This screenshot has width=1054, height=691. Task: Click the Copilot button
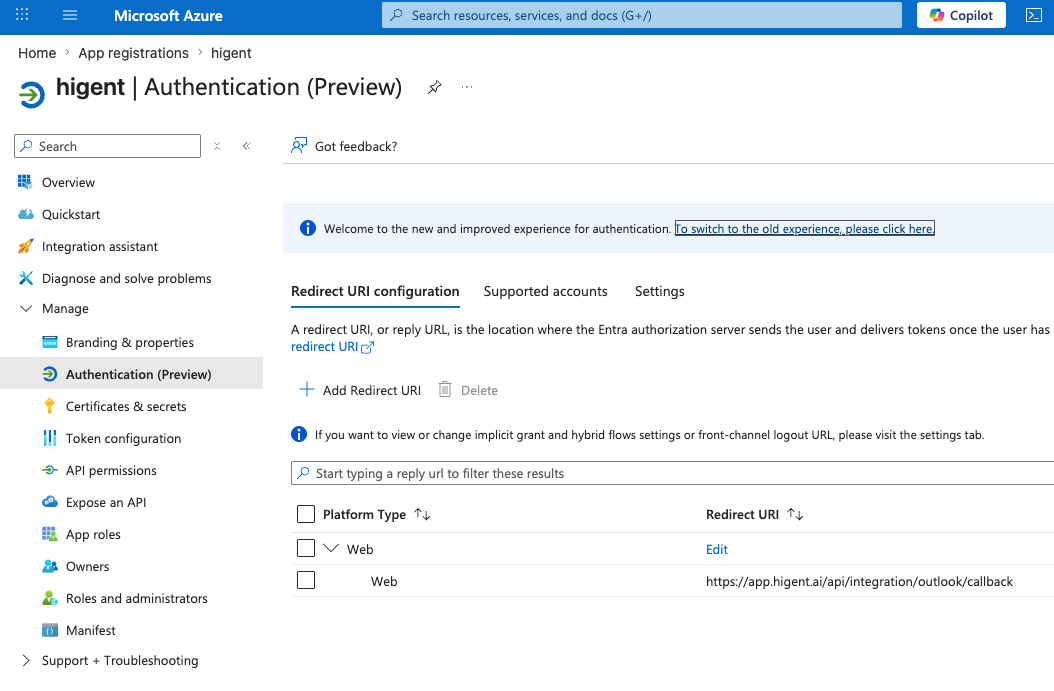click(x=961, y=15)
